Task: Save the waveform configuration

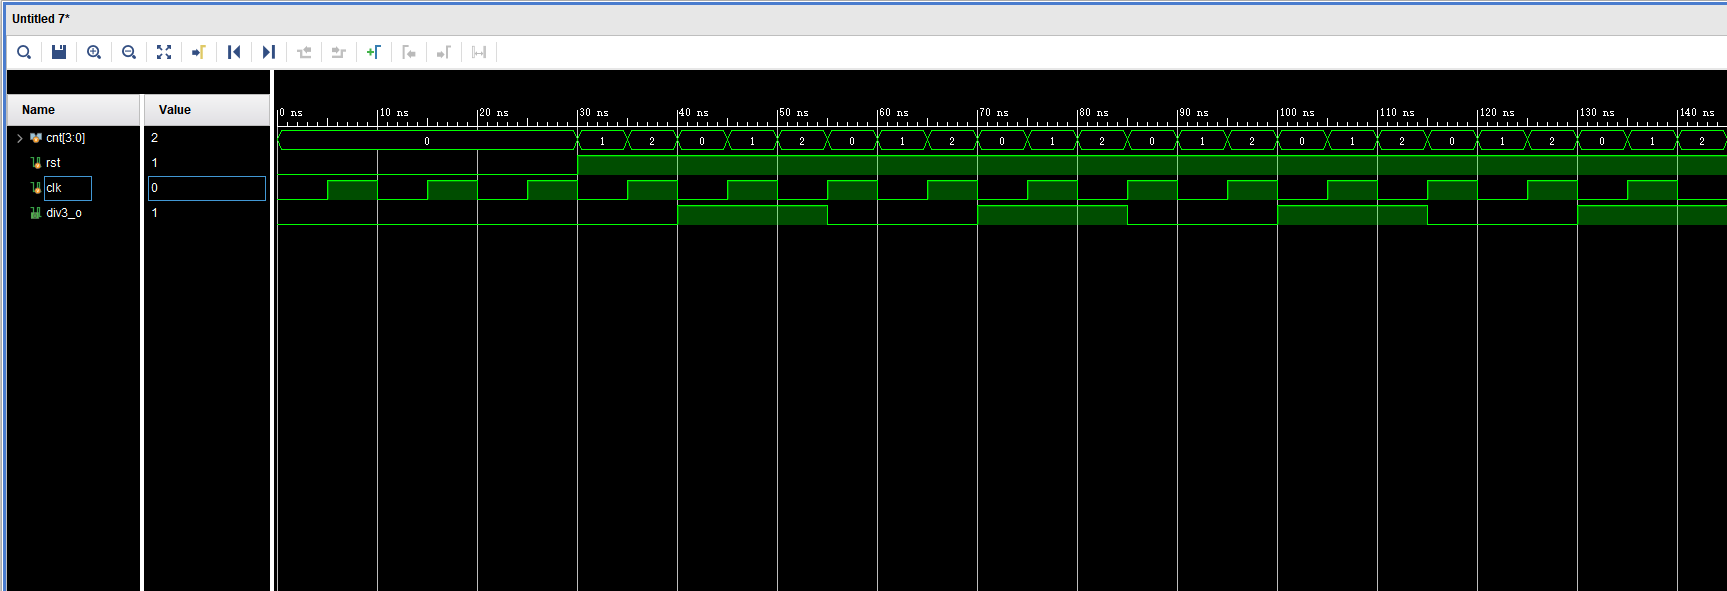Action: tap(59, 52)
